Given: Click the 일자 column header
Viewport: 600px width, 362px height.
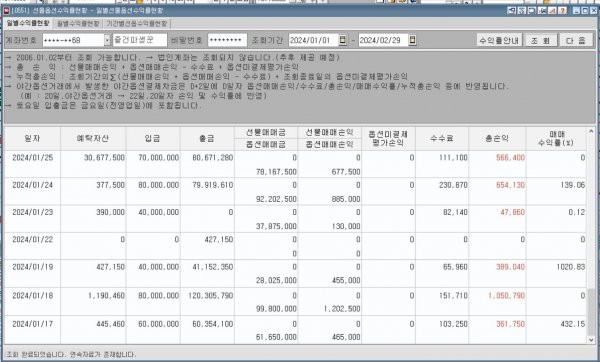Looking at the screenshot, I should point(32,139).
